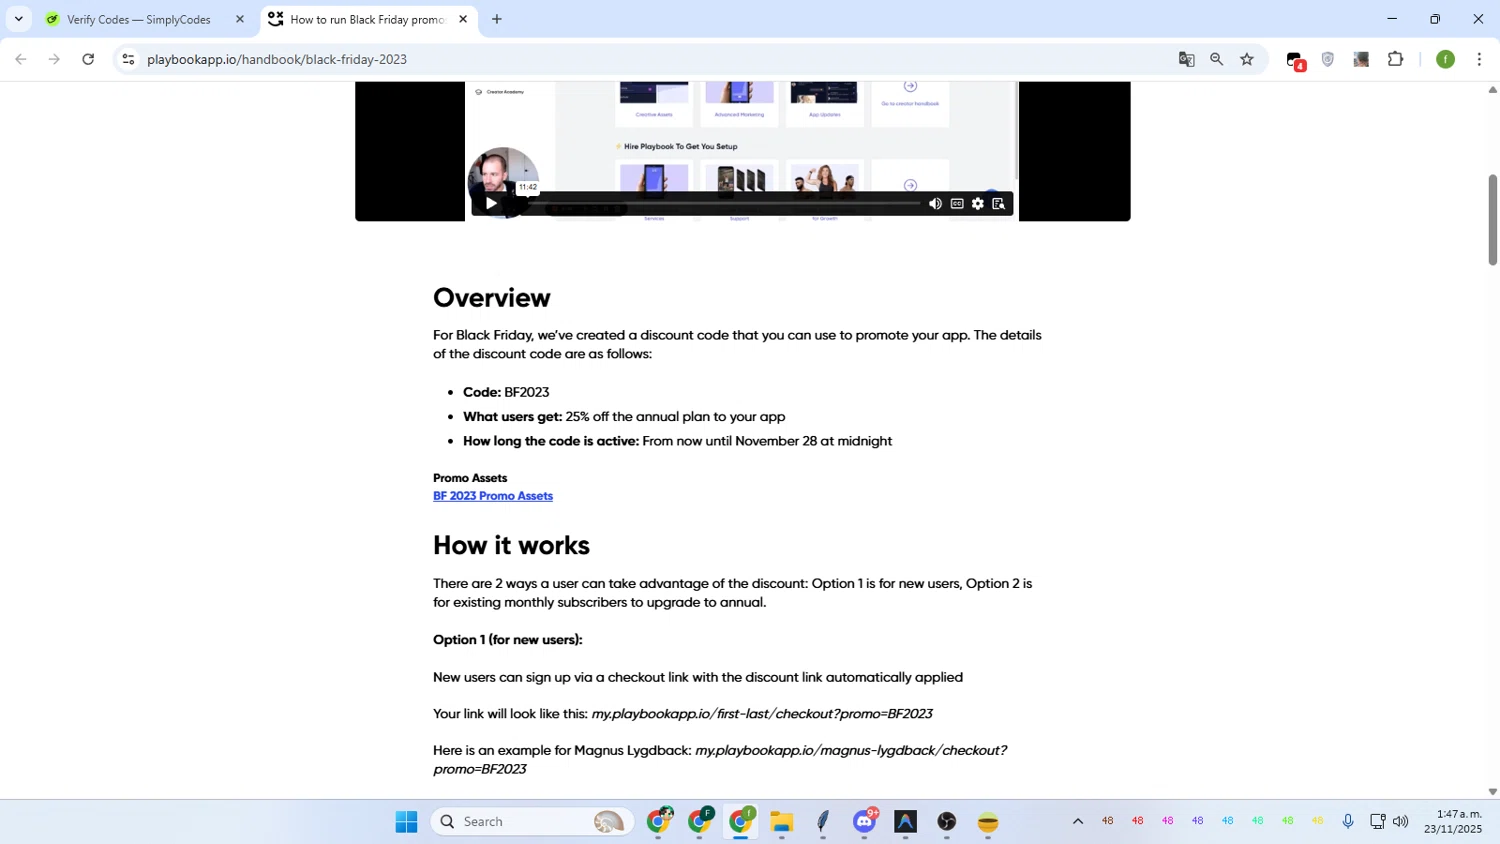Open the system volume tray icon
Viewport: 1500px width, 844px height.
coord(1401,821)
